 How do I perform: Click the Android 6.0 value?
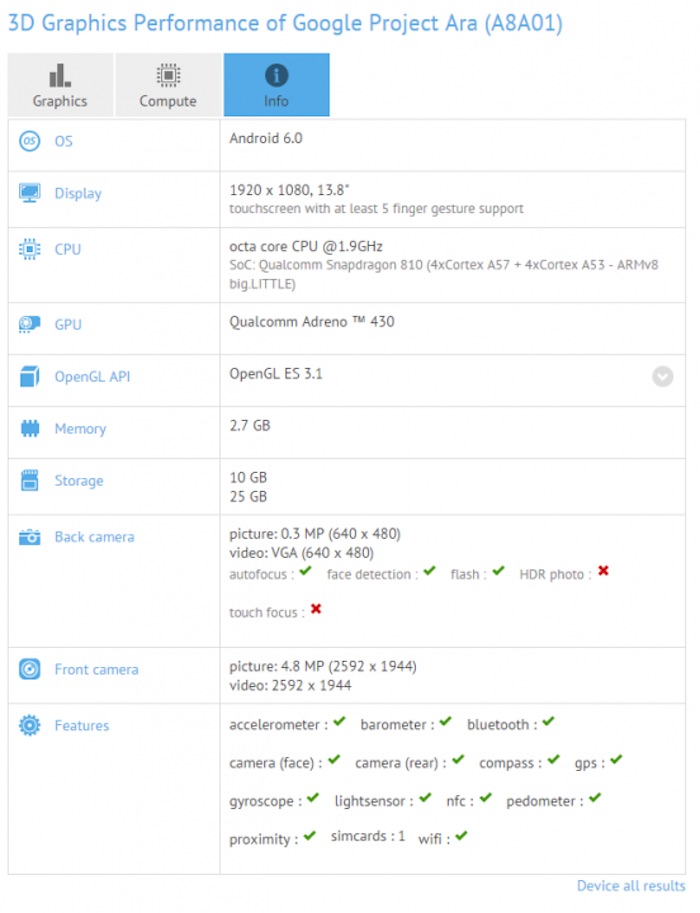pos(266,138)
